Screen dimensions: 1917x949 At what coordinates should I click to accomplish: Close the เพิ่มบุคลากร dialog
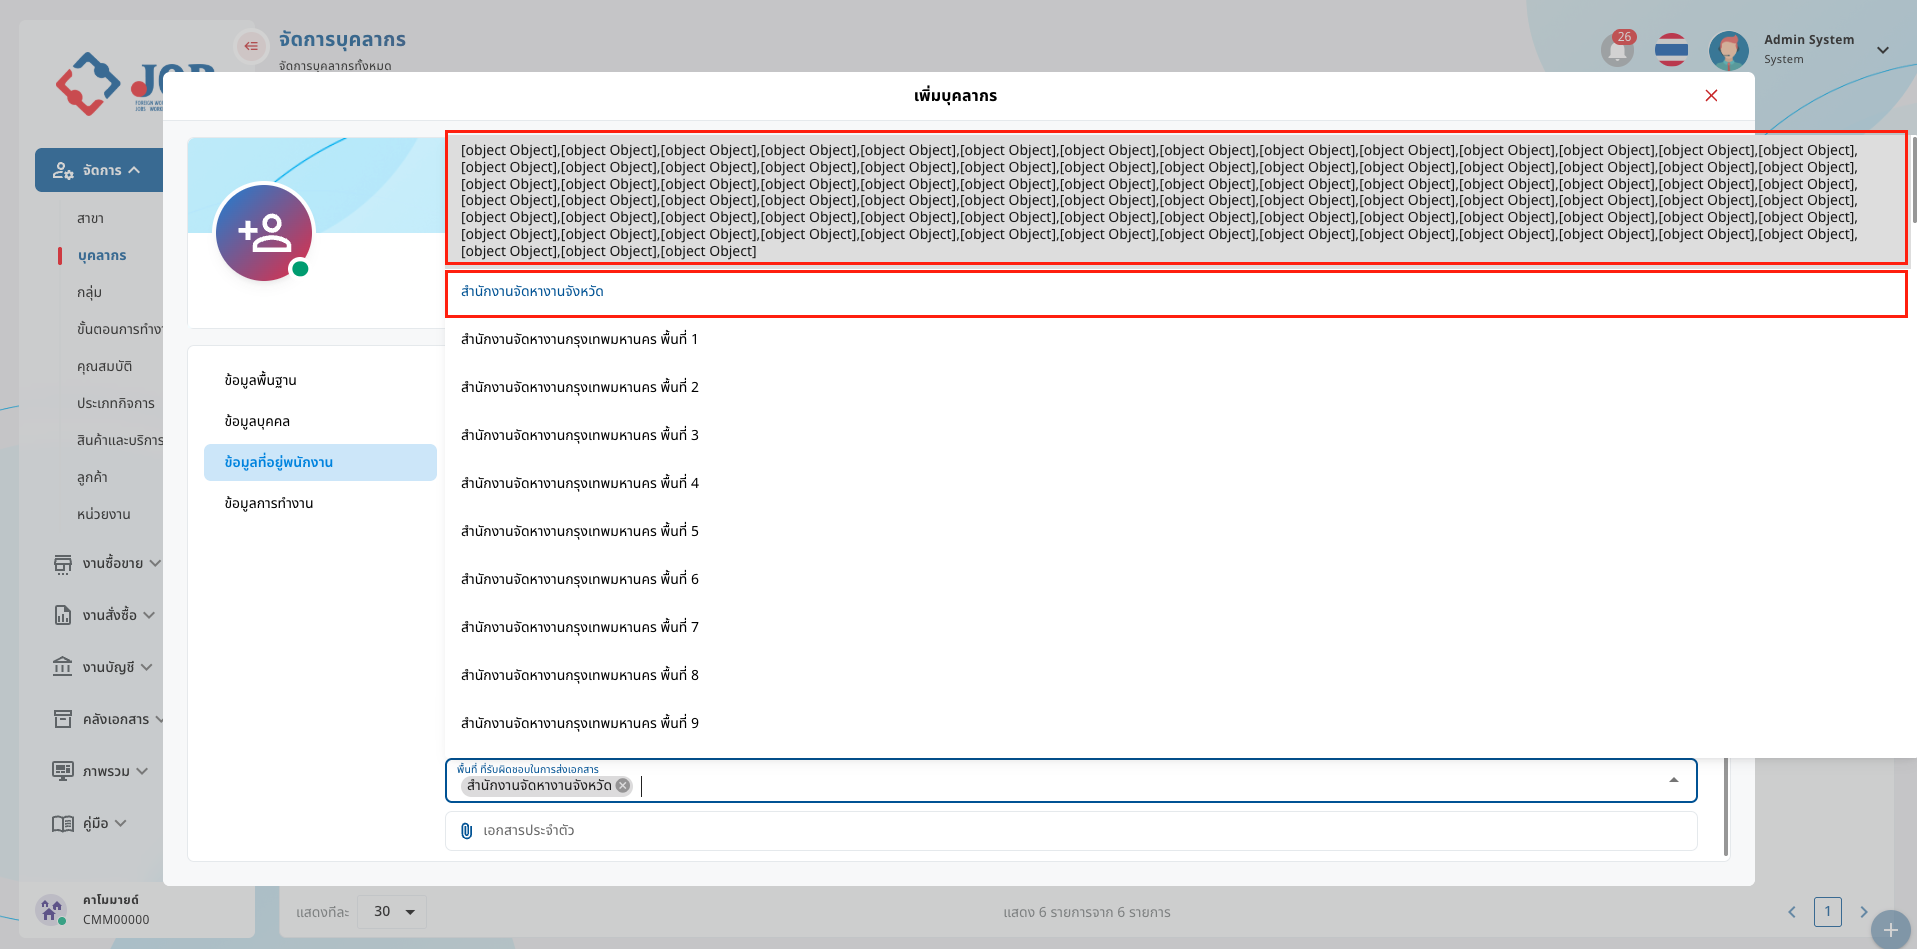click(x=1711, y=96)
